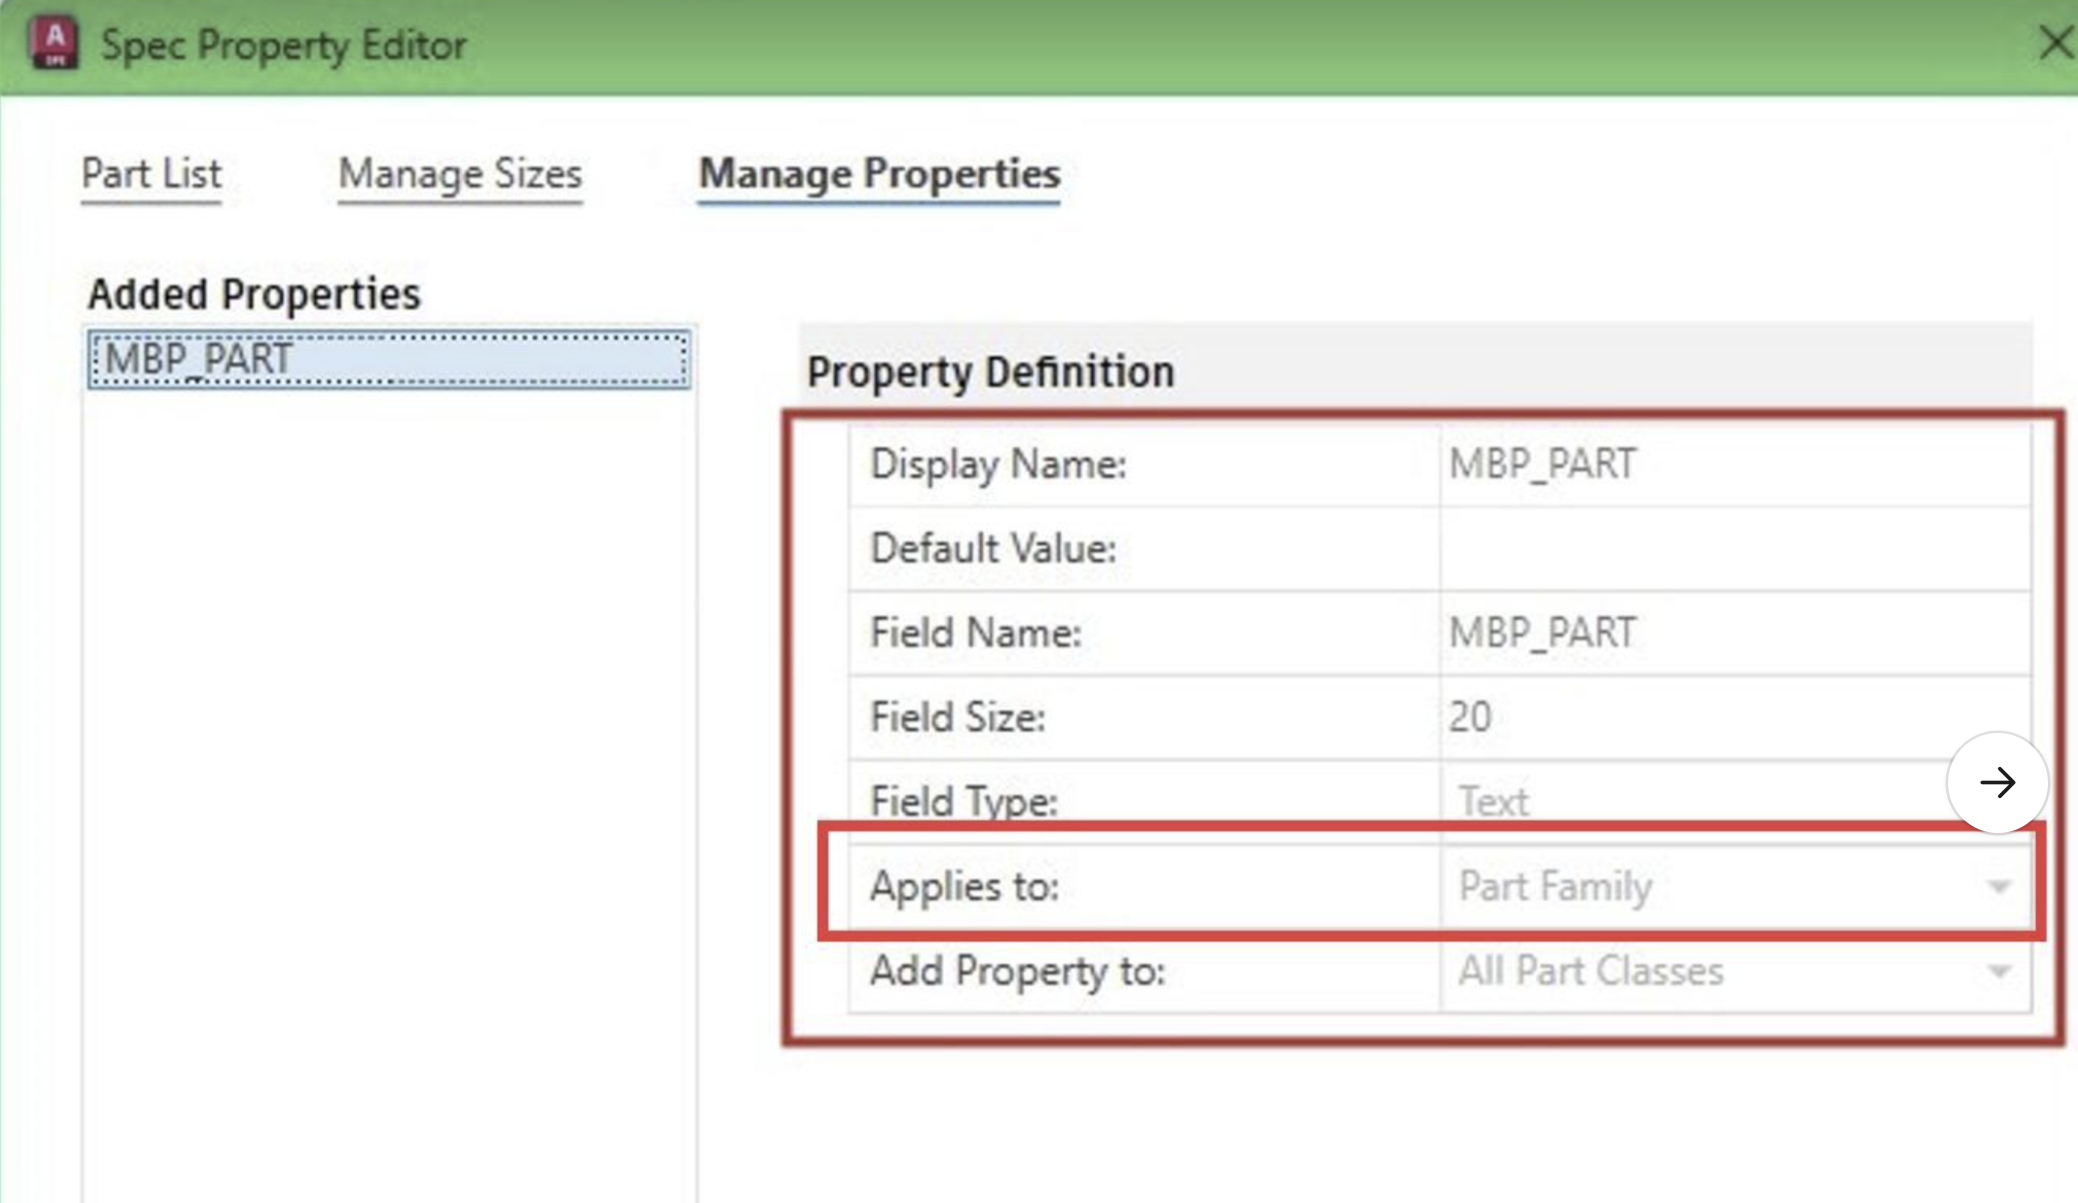The width and height of the screenshot is (2078, 1203).
Task: Click the right arrow navigation button
Action: pyautogui.click(x=1998, y=783)
